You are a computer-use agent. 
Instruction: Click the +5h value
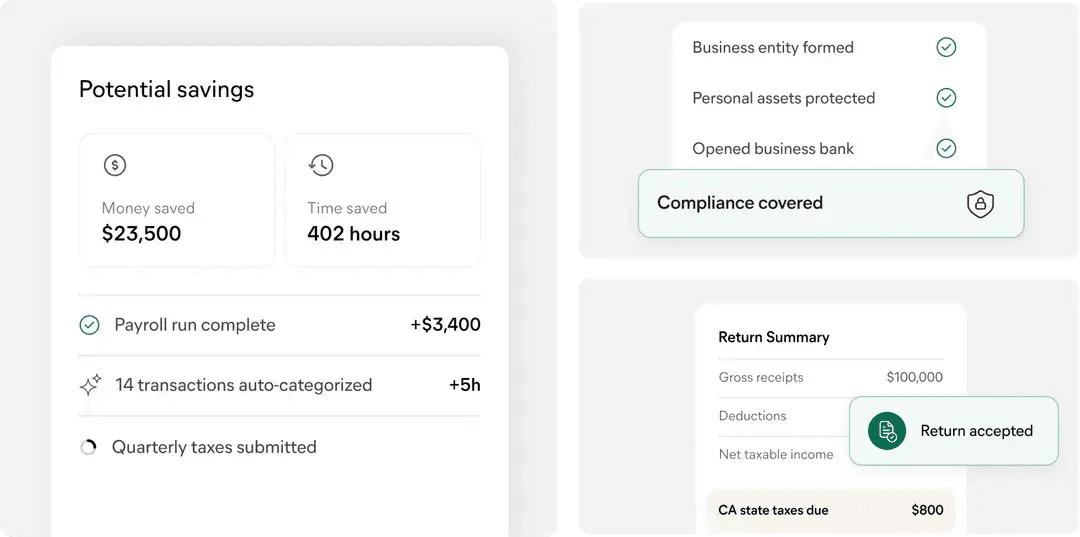(x=465, y=385)
